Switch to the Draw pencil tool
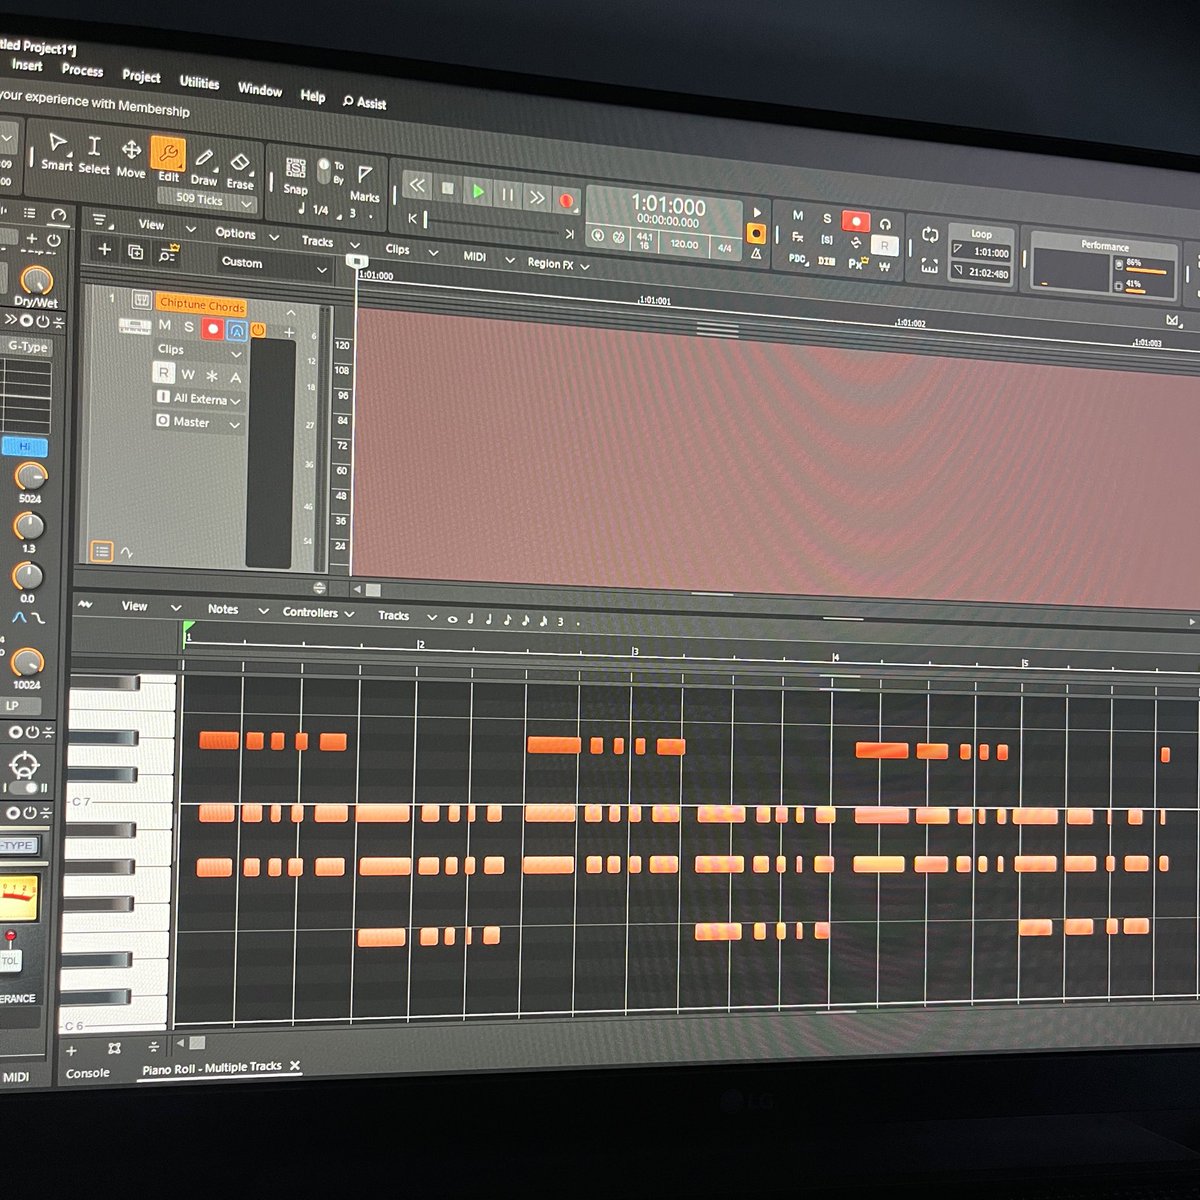 (x=204, y=166)
